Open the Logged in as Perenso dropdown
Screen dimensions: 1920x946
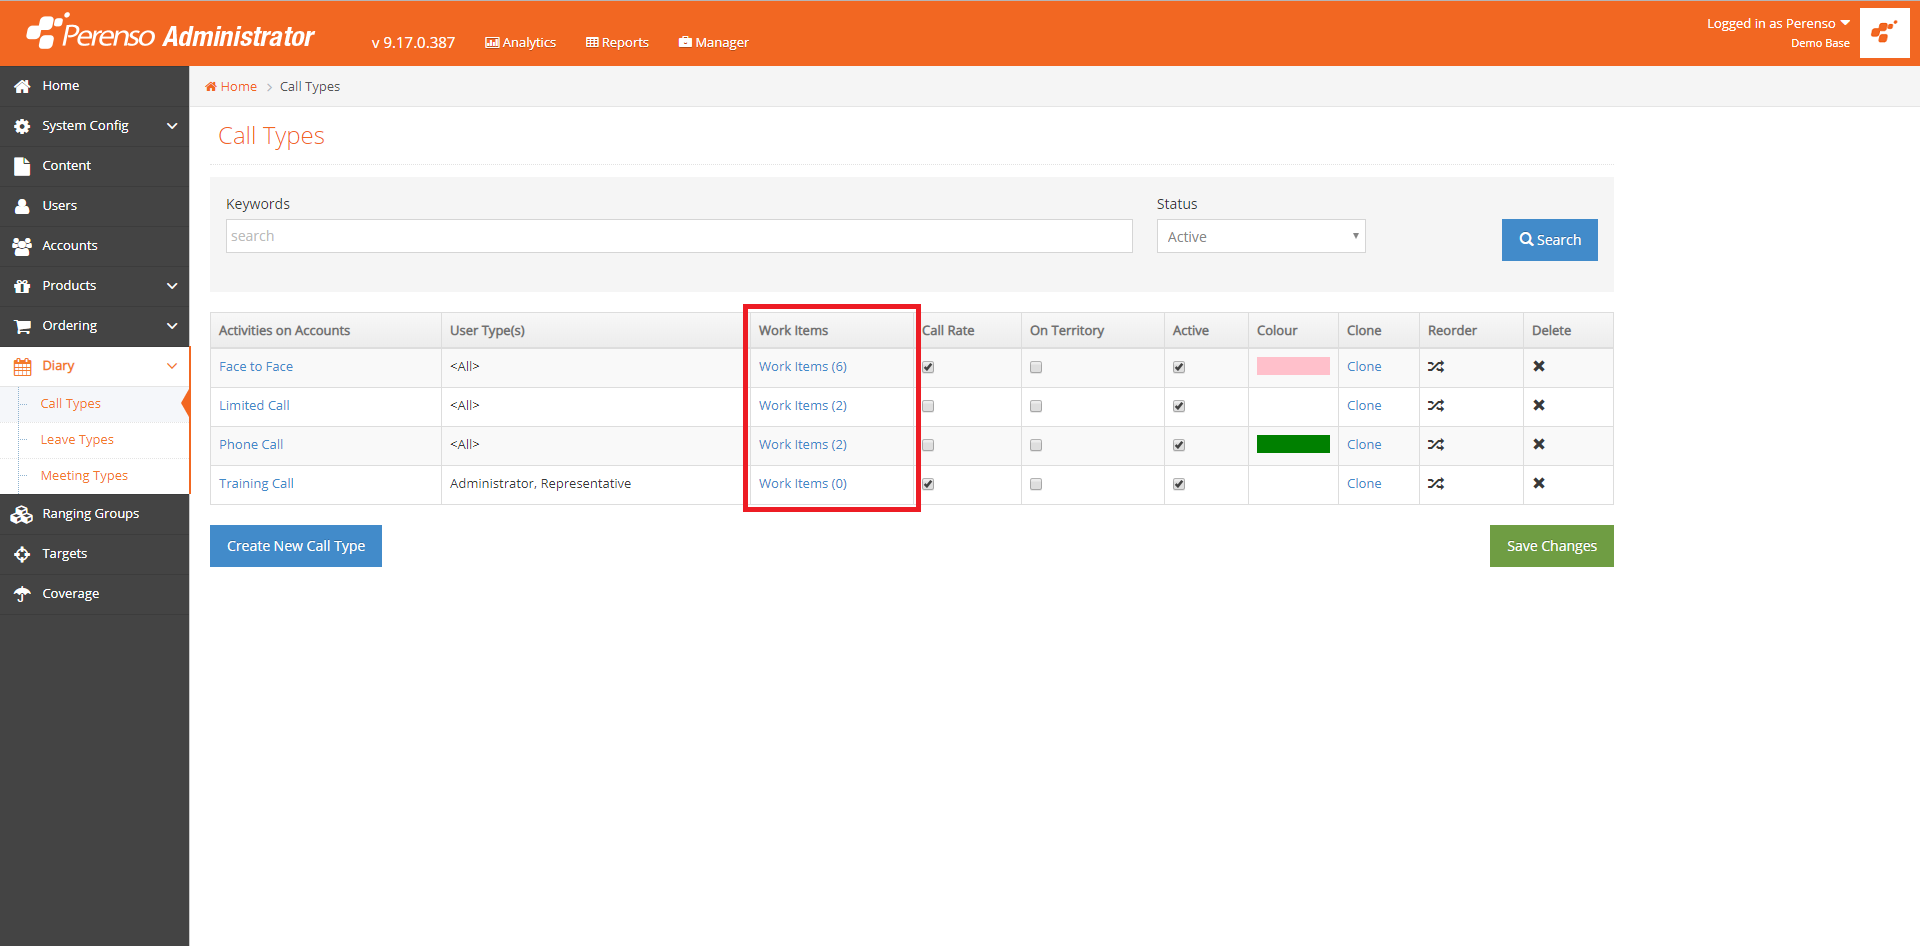(x=1778, y=24)
